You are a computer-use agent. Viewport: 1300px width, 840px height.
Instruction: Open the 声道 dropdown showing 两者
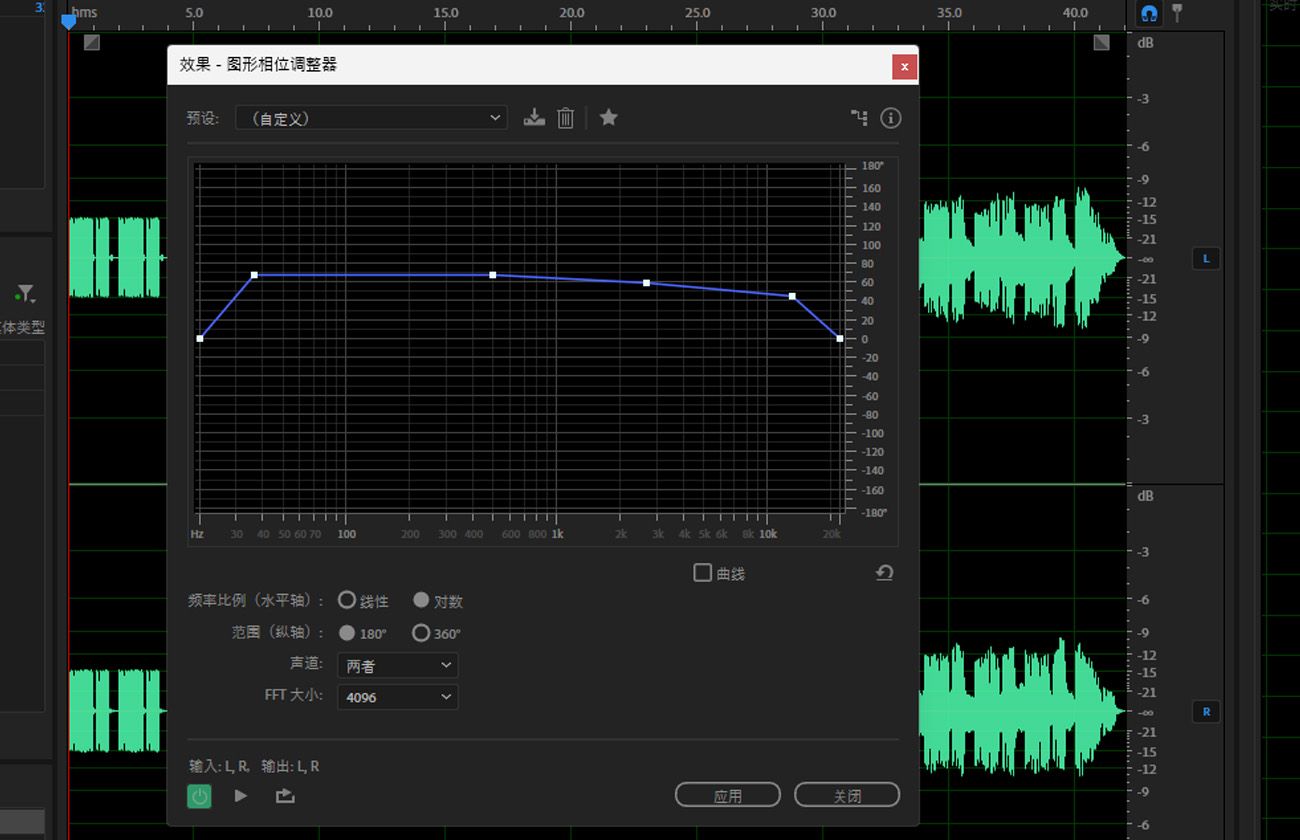point(397,665)
